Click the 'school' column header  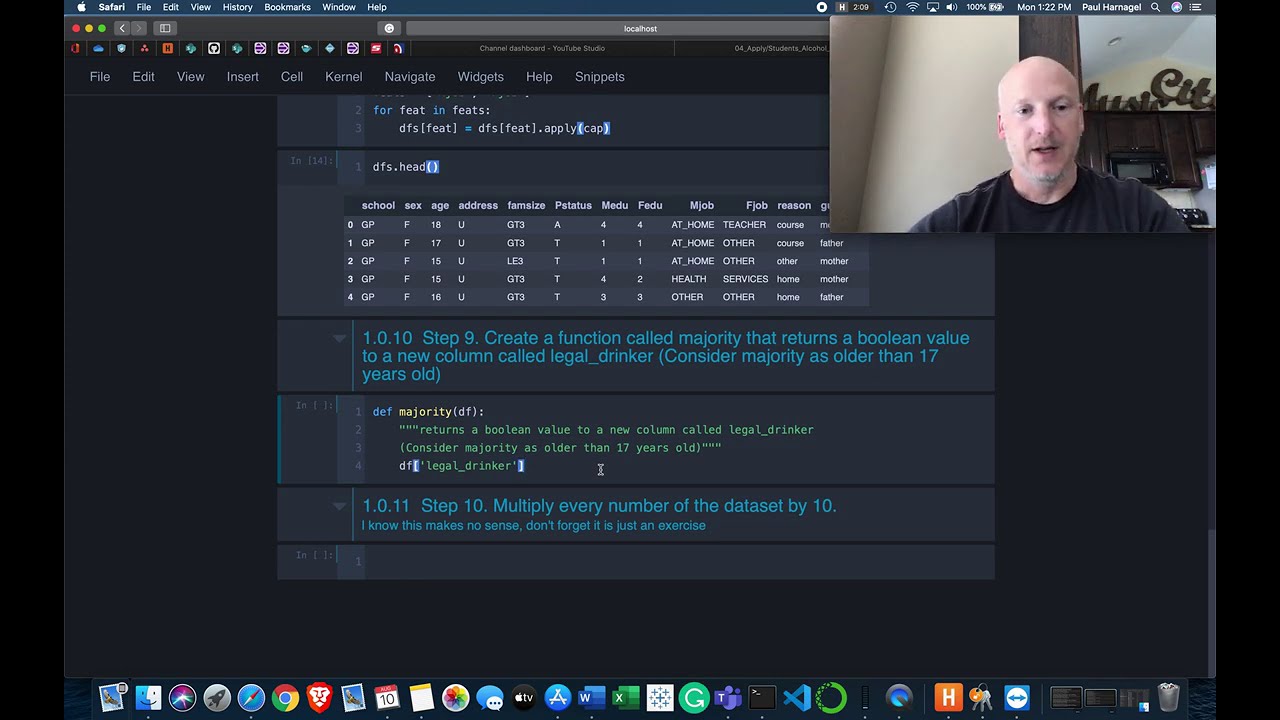[378, 206]
